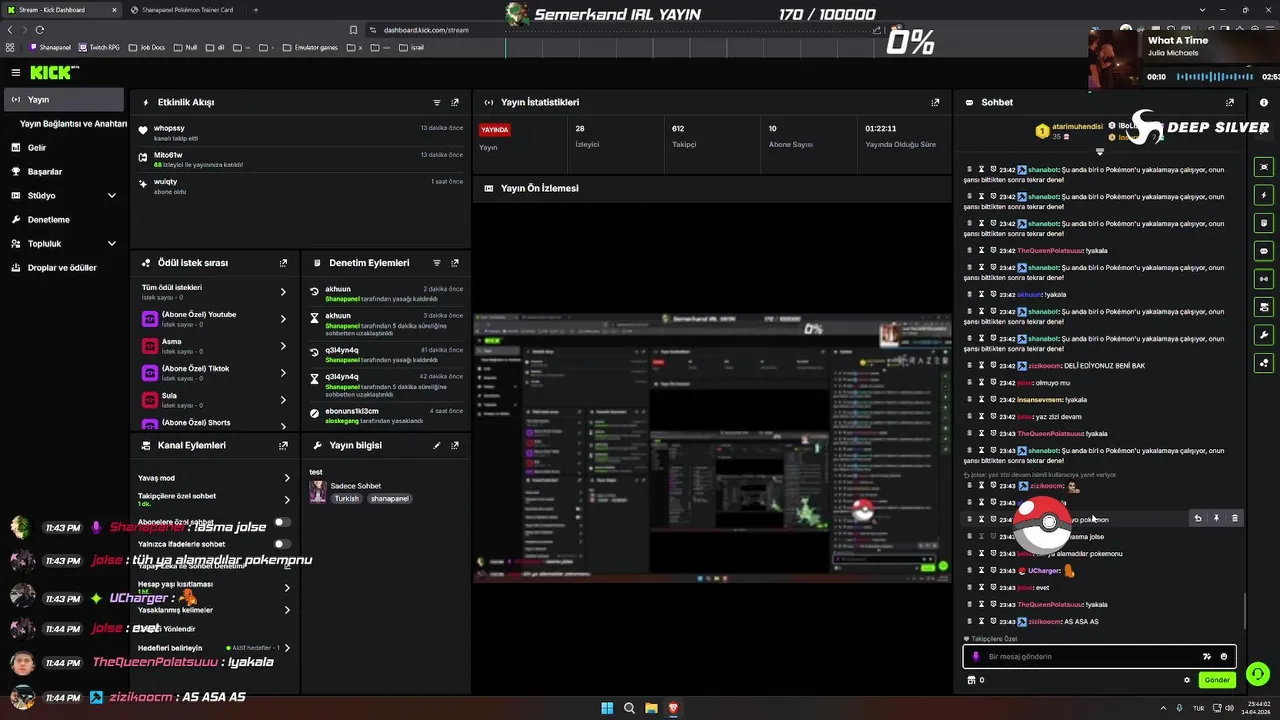Image resolution: width=1280 pixels, height=720 pixels.
Task: Switch to Stream - Kick Dashboard tab
Action: pyautogui.click(x=62, y=10)
